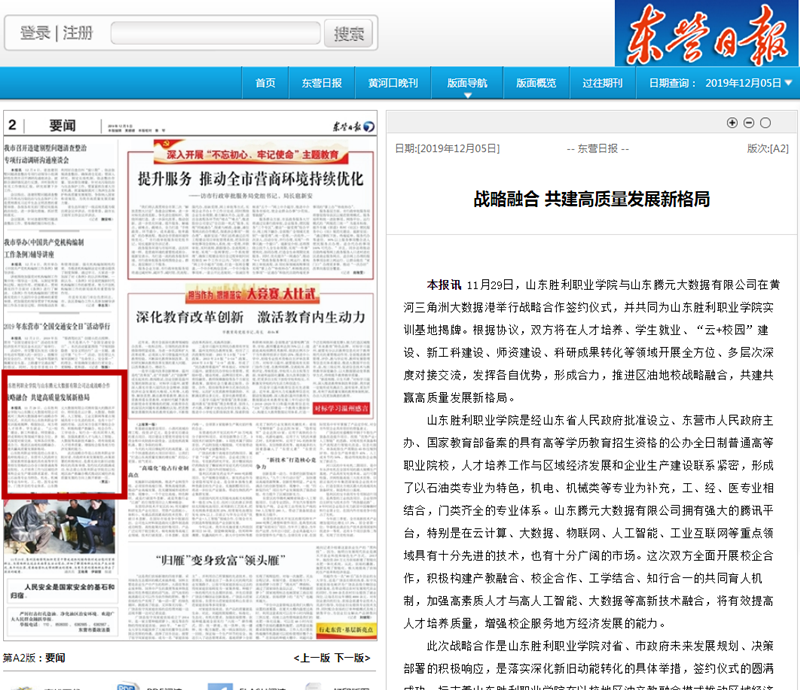
Task: Click the zoom out (−) icon above the article
Action: (x=748, y=122)
